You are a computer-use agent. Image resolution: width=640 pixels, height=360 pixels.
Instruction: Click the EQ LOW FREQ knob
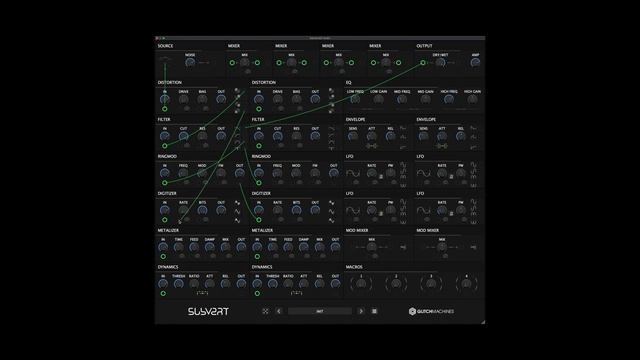coord(355,99)
